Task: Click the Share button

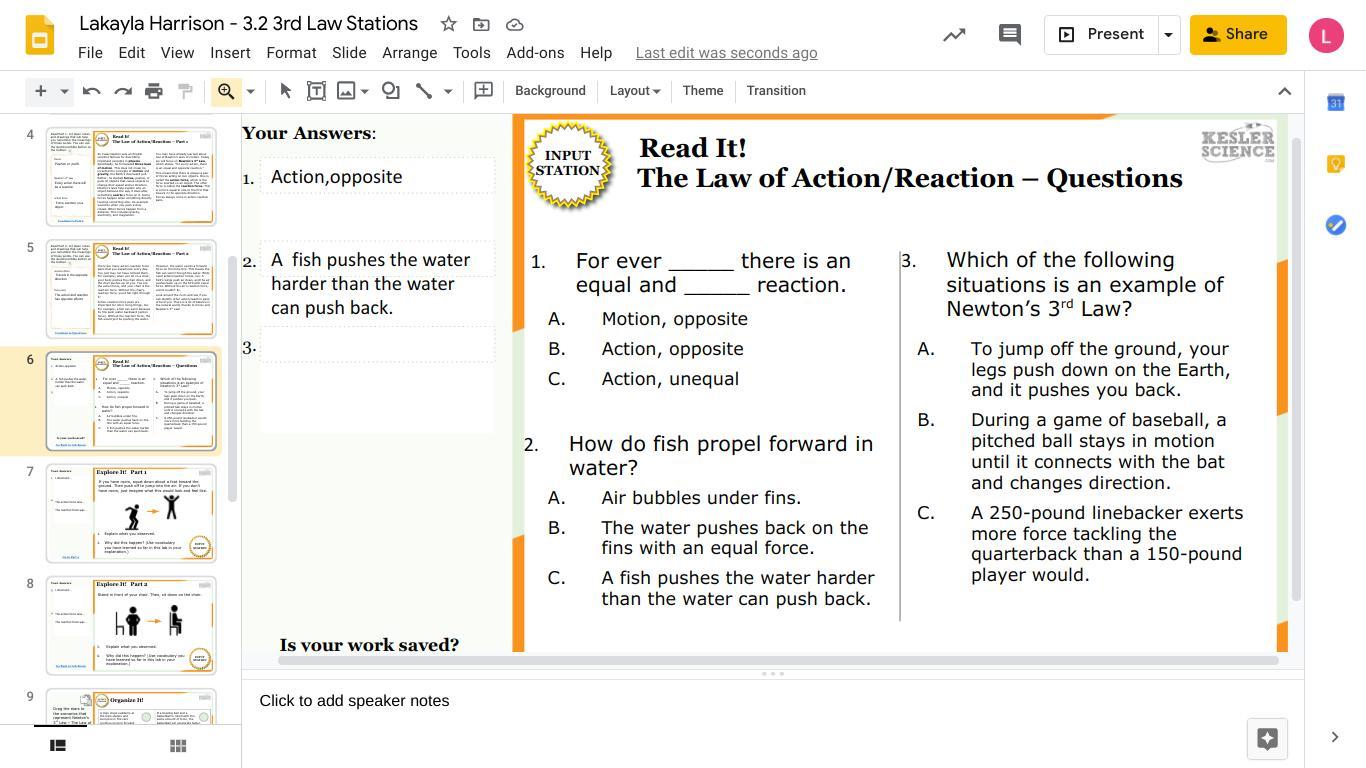Action: [x=1237, y=35]
